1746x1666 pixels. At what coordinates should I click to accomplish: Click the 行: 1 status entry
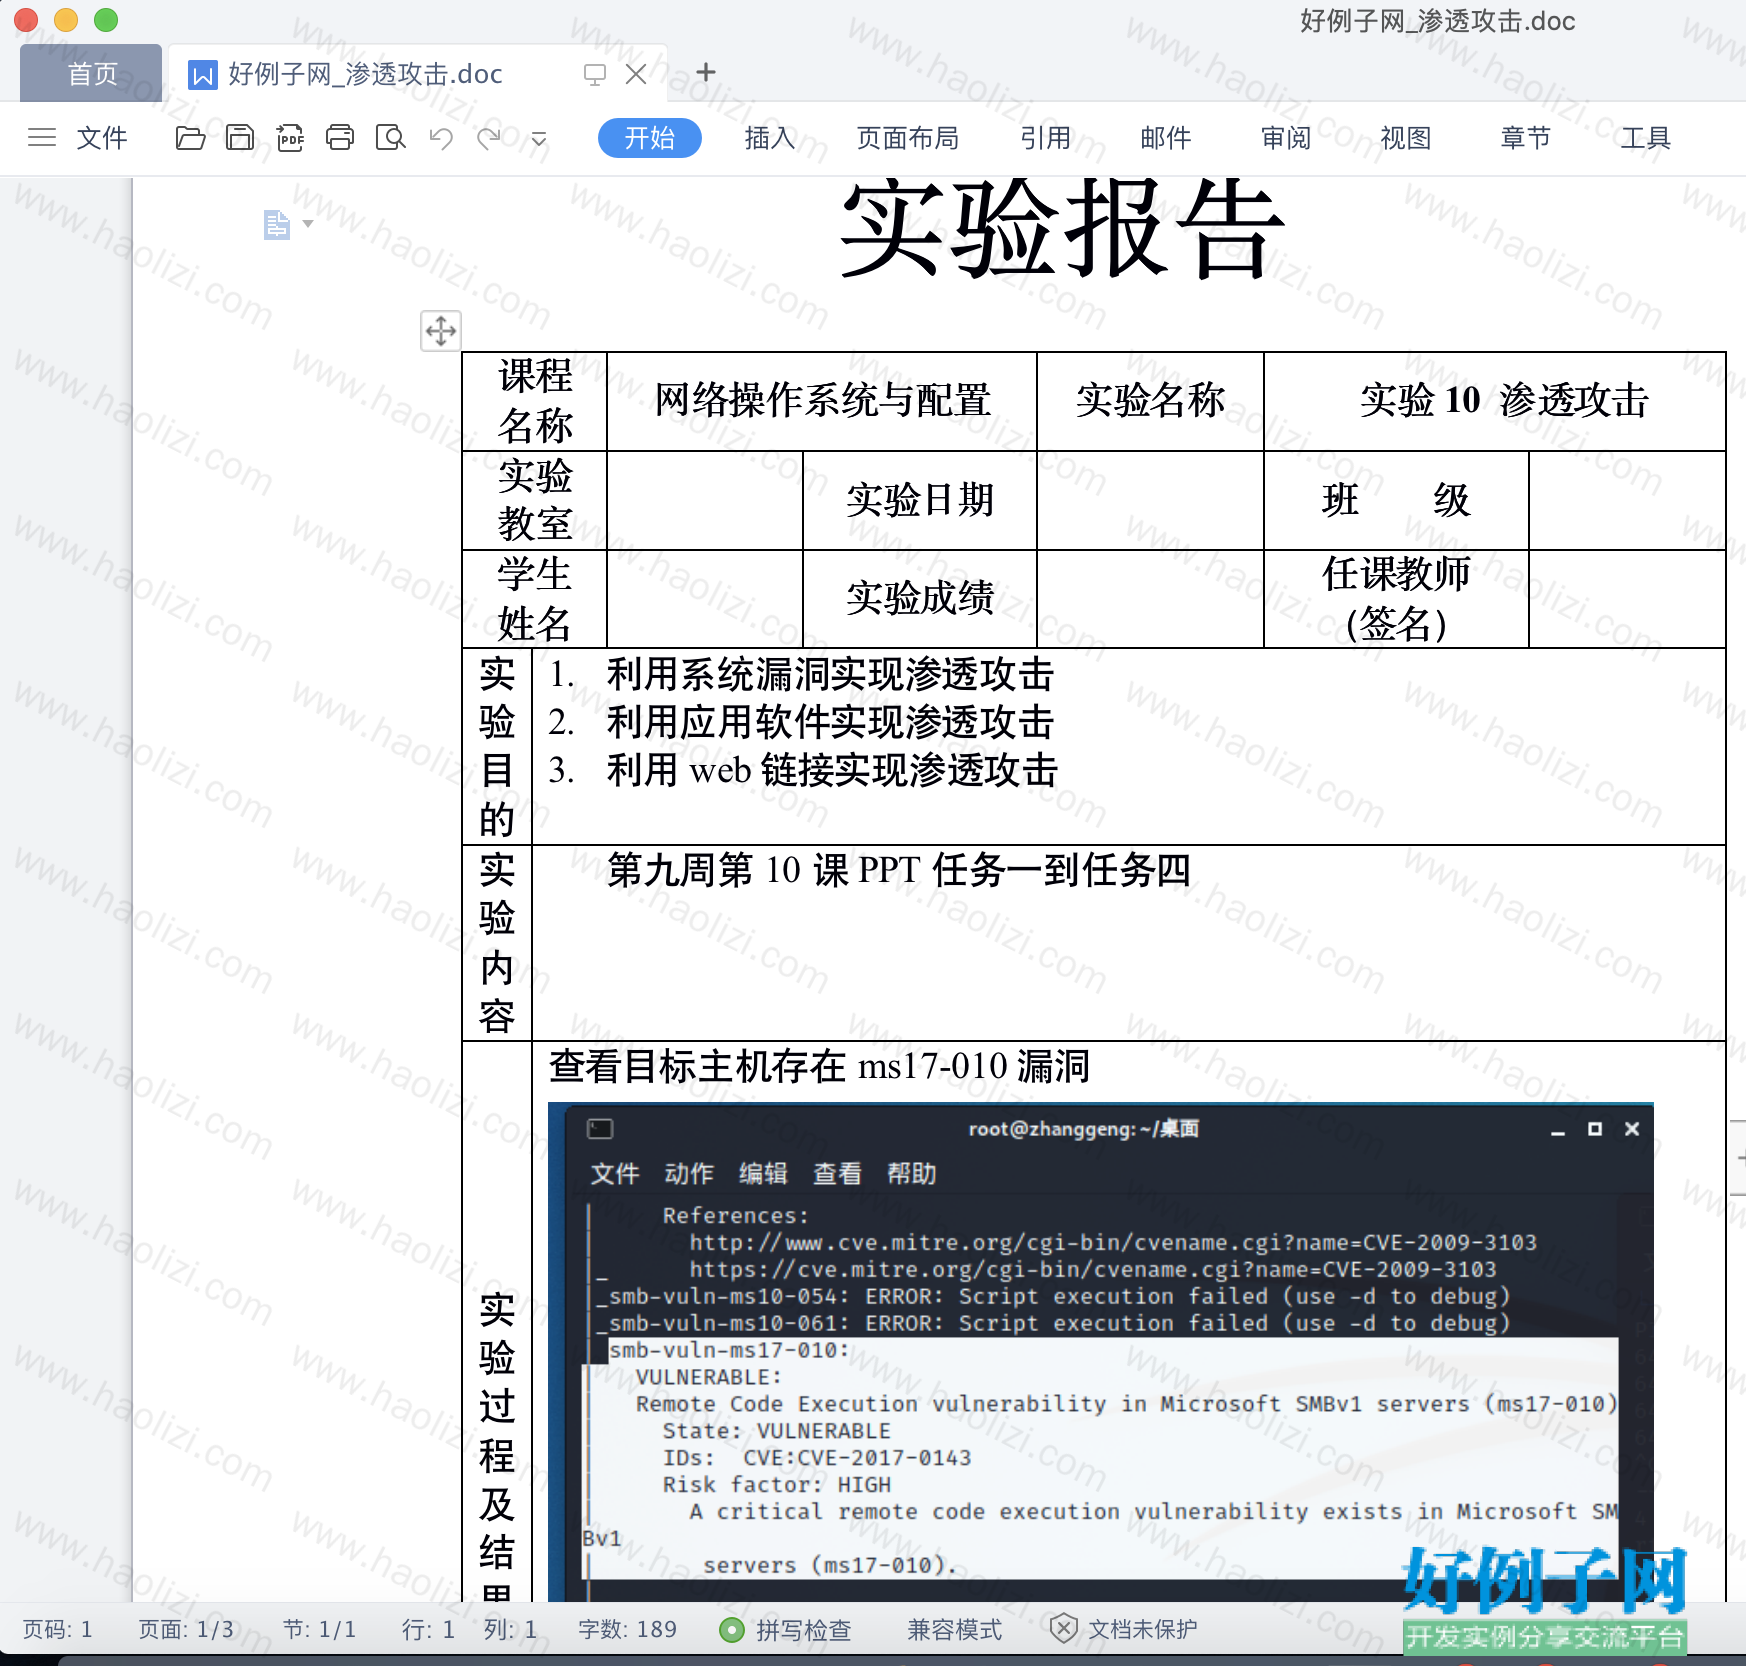[x=429, y=1630]
